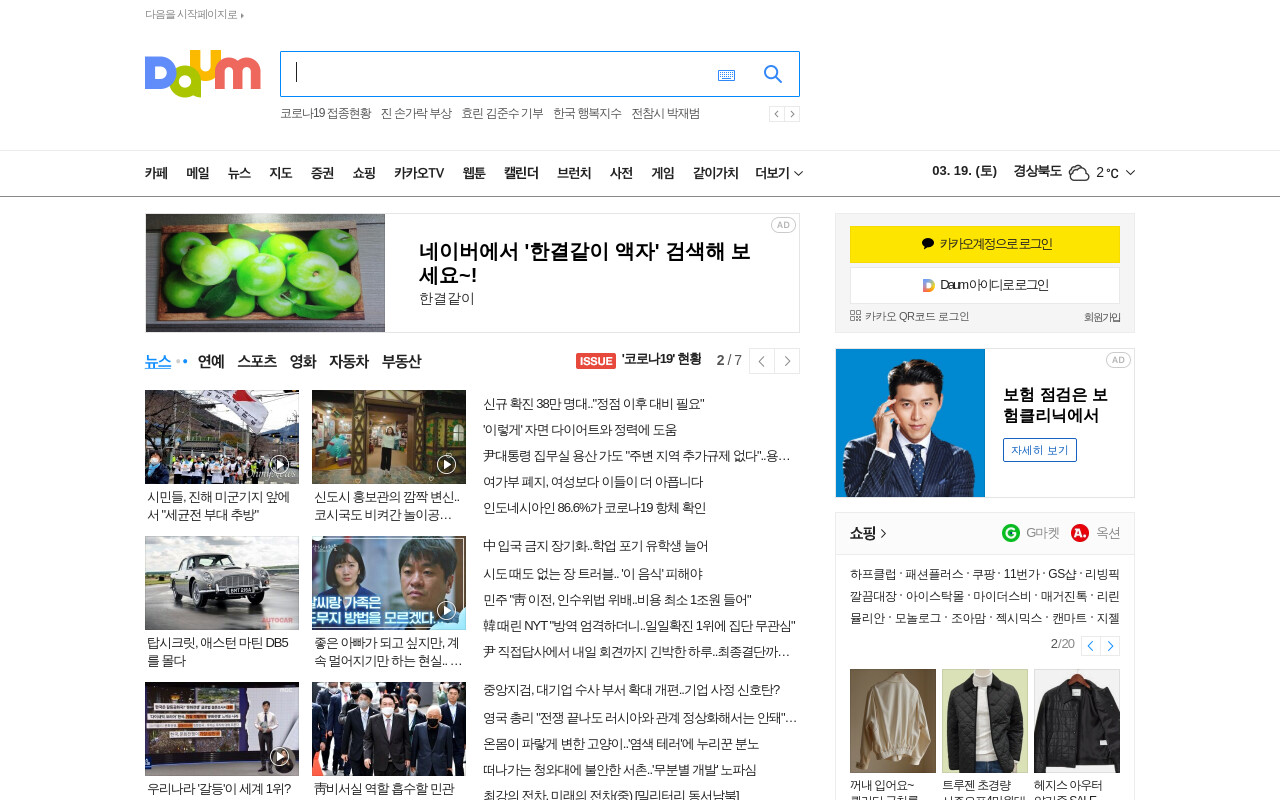Click trending keyword 한국 행복지수
This screenshot has width=1280, height=800.
click(587, 114)
